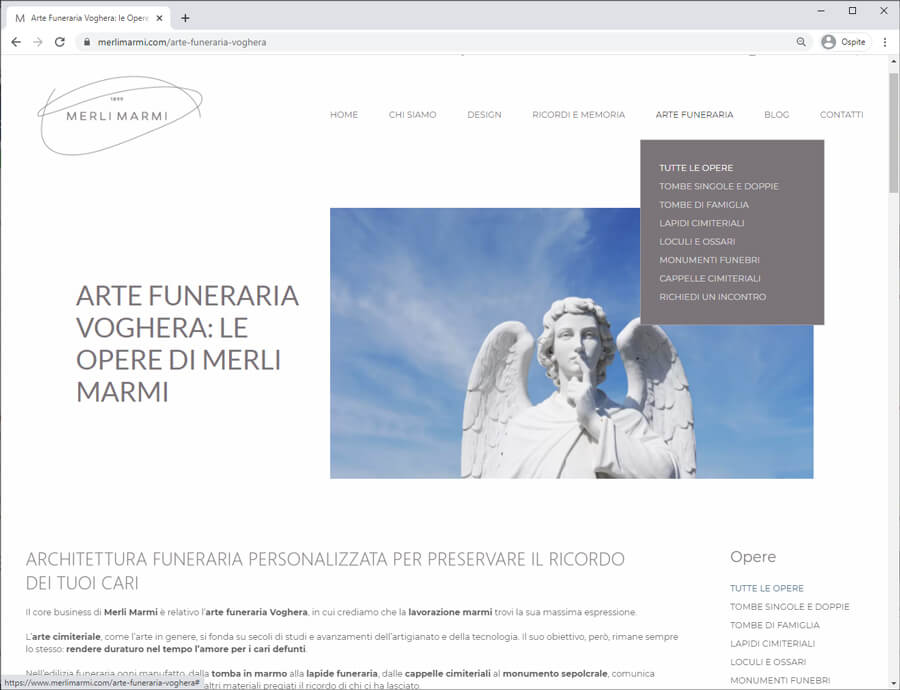Select CAPPELLE CIMITERIALI in dropdown menu
This screenshot has width=900, height=690.
(x=709, y=278)
